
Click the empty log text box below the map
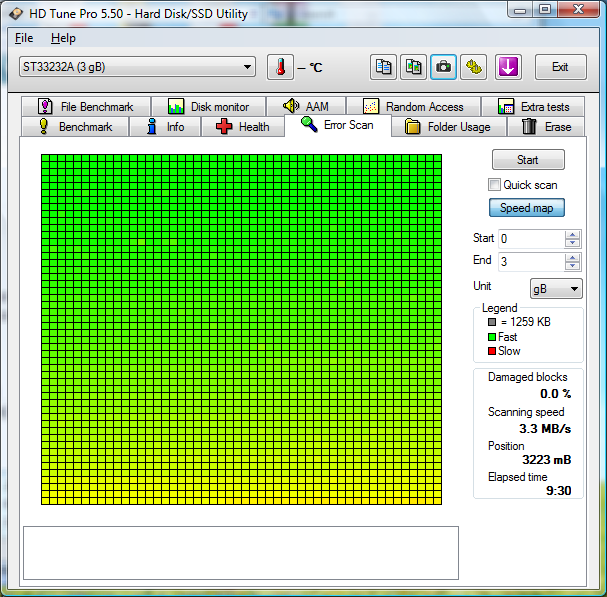[x=241, y=553]
